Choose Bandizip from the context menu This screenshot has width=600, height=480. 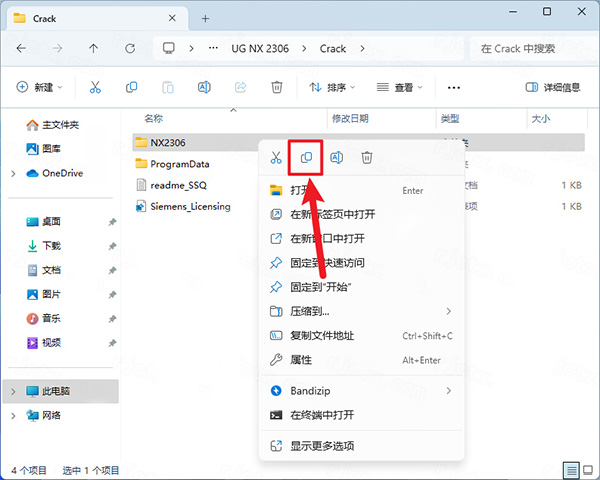(362, 390)
